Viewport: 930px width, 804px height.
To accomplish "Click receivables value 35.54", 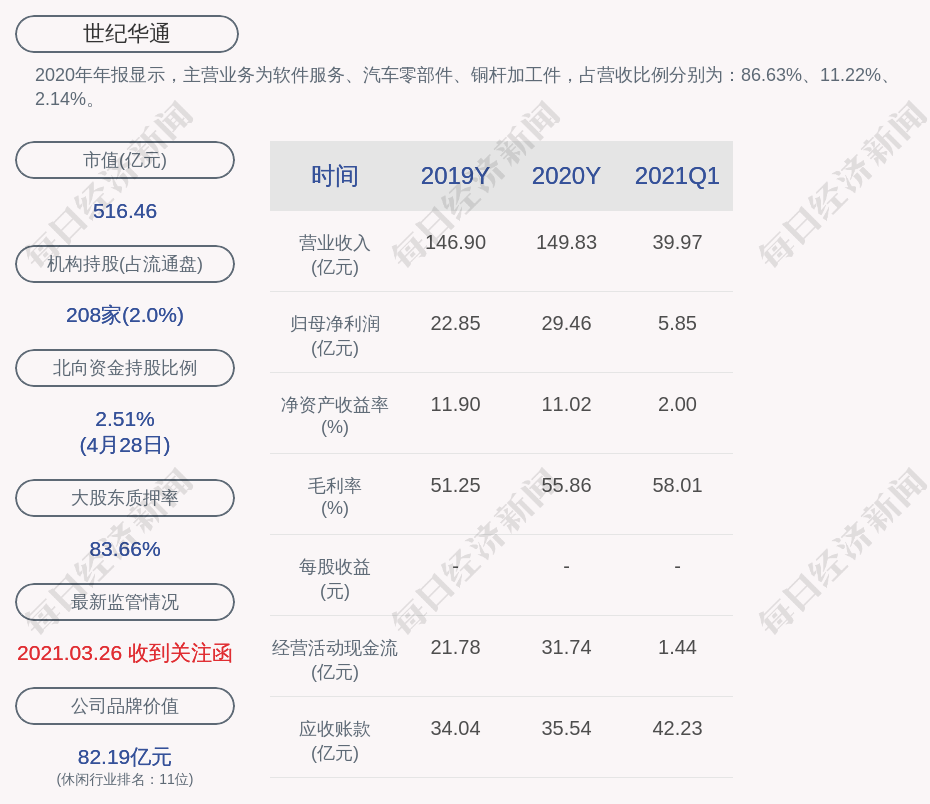I will (566, 728).
